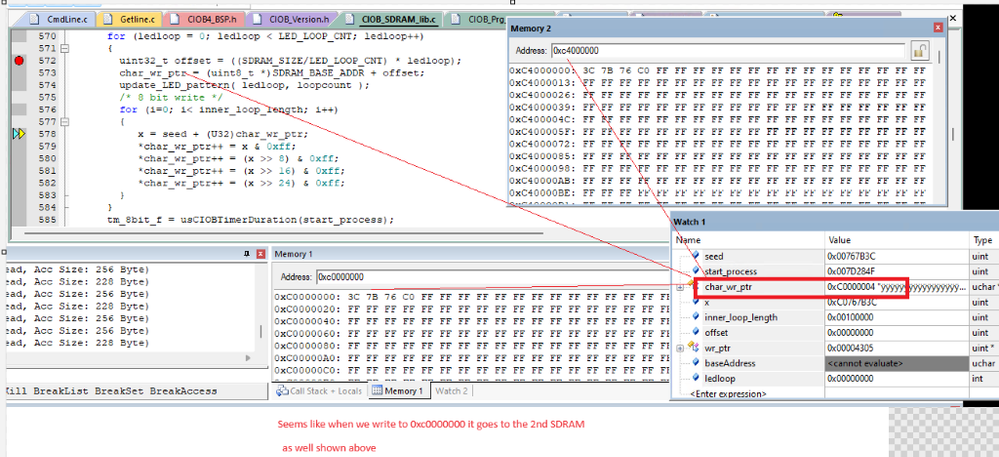Click the CIOB_Version.h tab file icon
Viewport: 999px width, 457px height.
coord(259,19)
